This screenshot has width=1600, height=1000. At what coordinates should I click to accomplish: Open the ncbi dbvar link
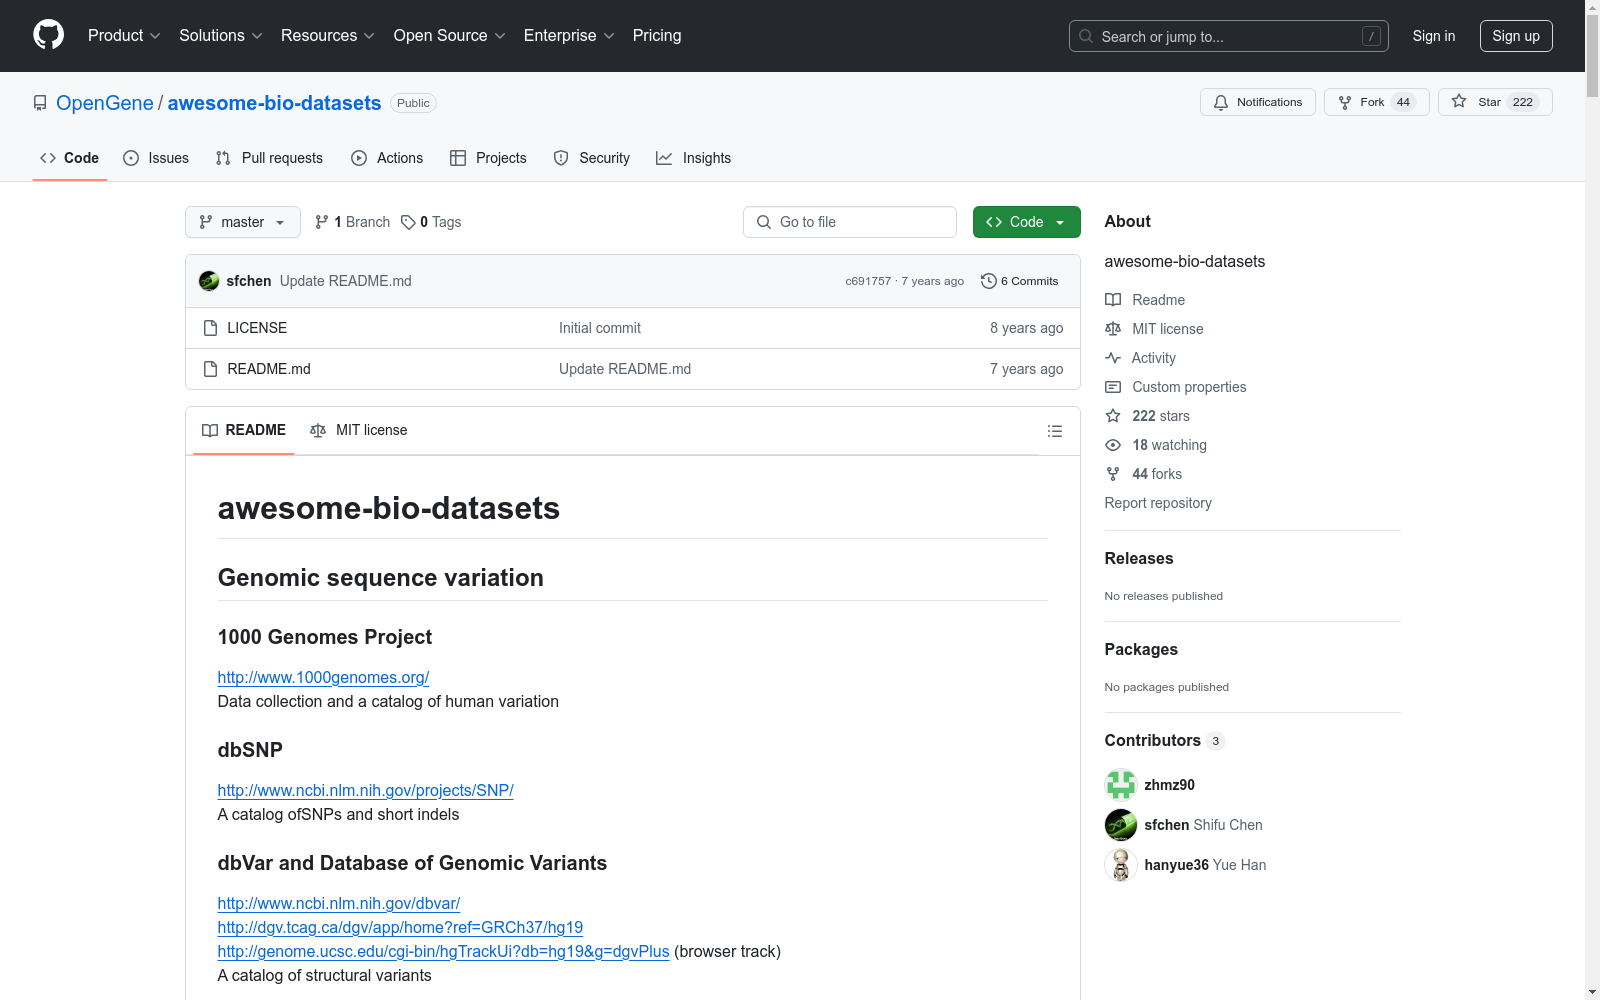[x=339, y=903]
